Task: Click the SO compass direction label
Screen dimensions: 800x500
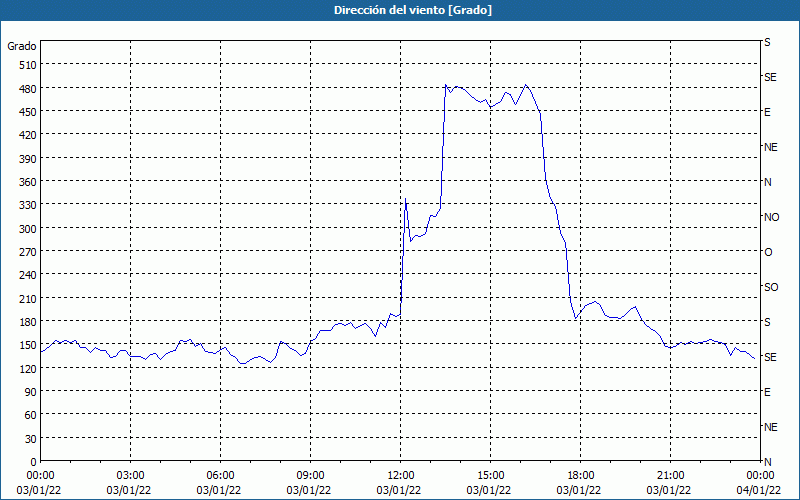Action: pos(771,287)
